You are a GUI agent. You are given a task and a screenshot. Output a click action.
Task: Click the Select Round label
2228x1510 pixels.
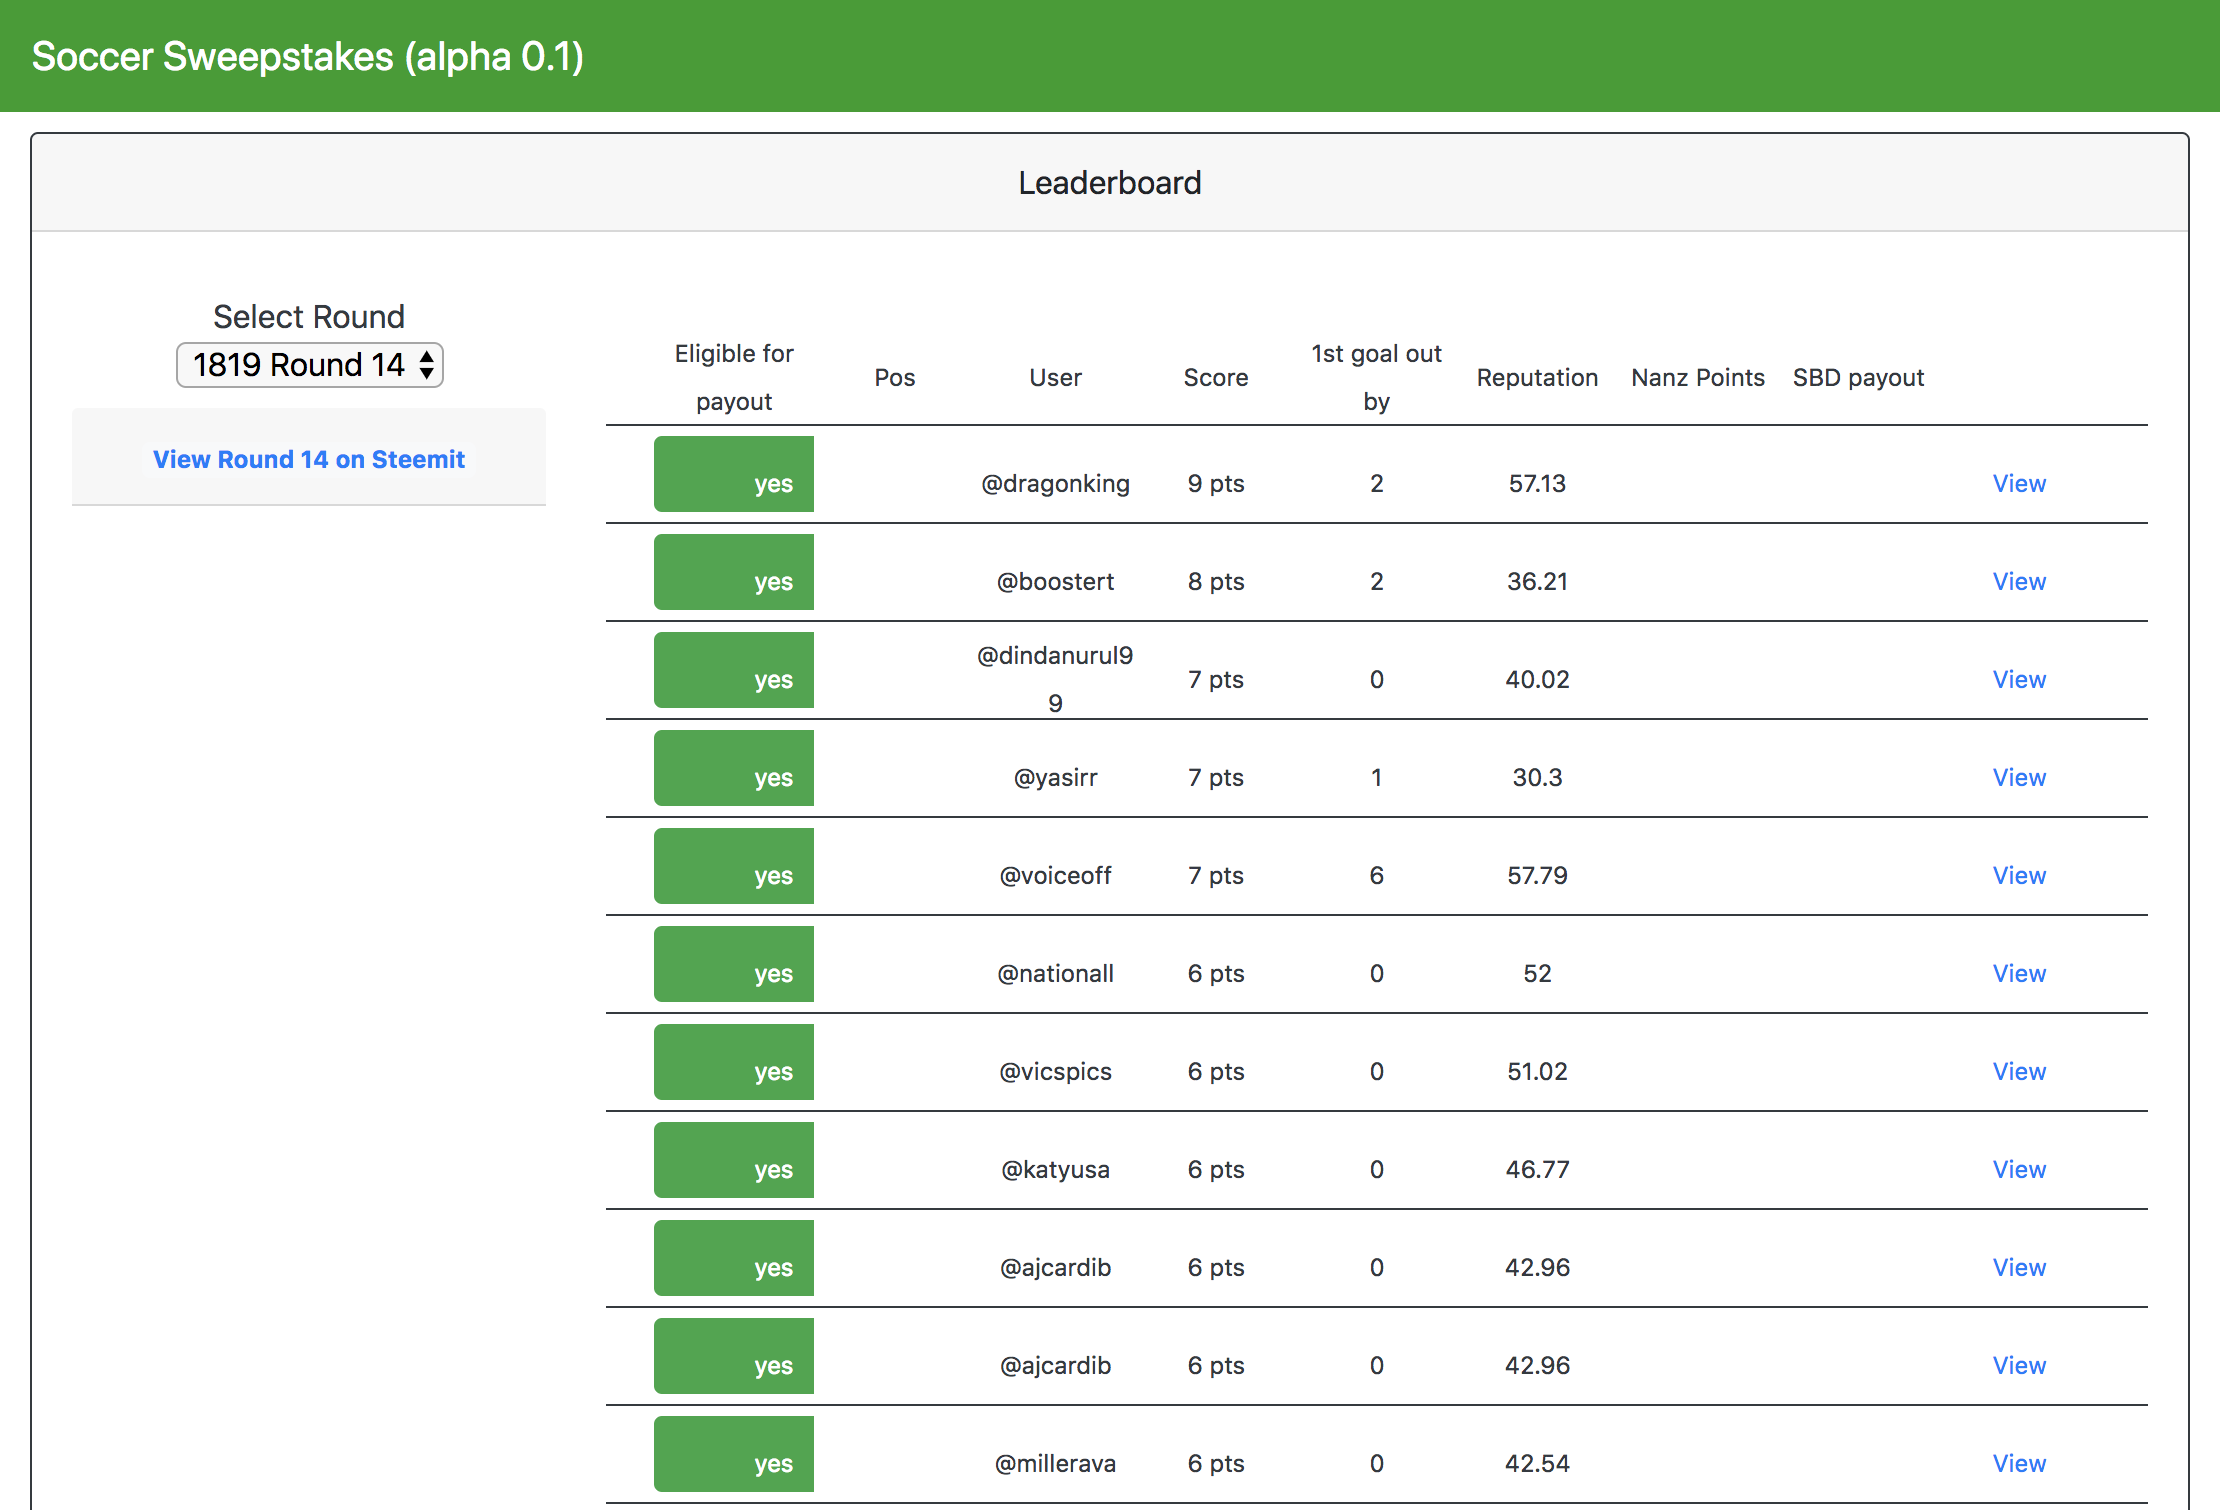point(309,317)
